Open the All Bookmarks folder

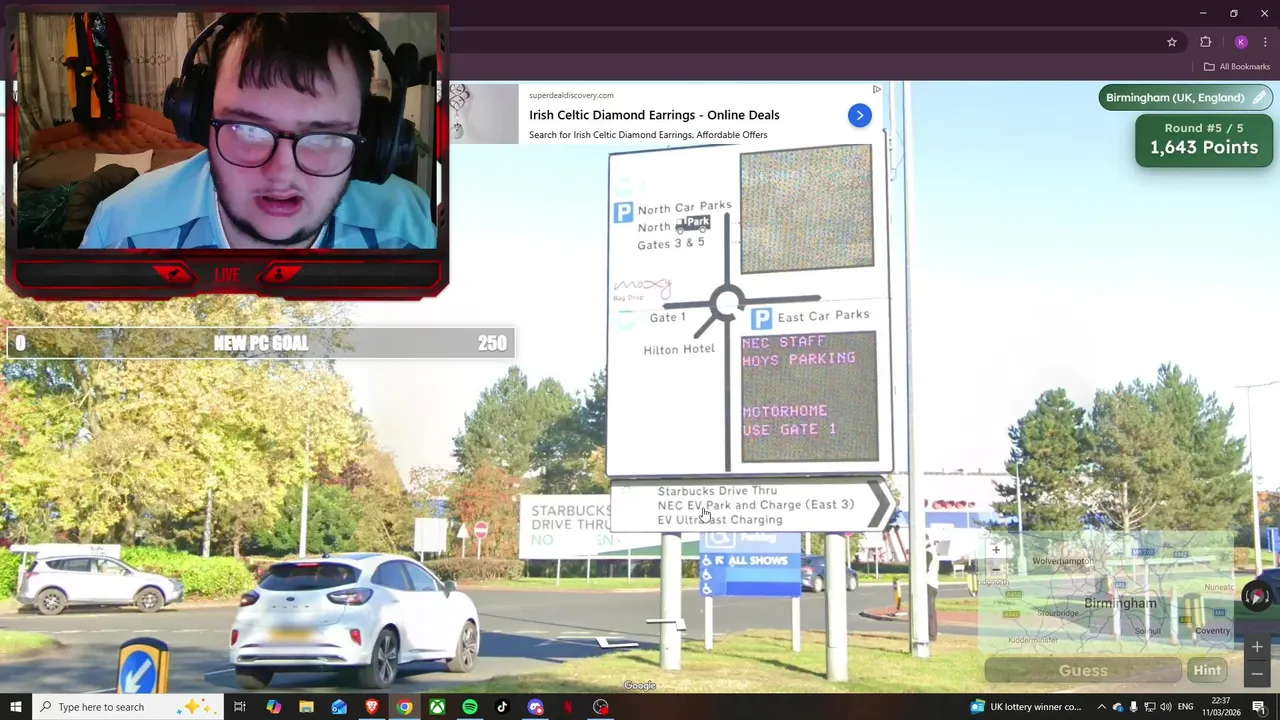pos(1237,67)
